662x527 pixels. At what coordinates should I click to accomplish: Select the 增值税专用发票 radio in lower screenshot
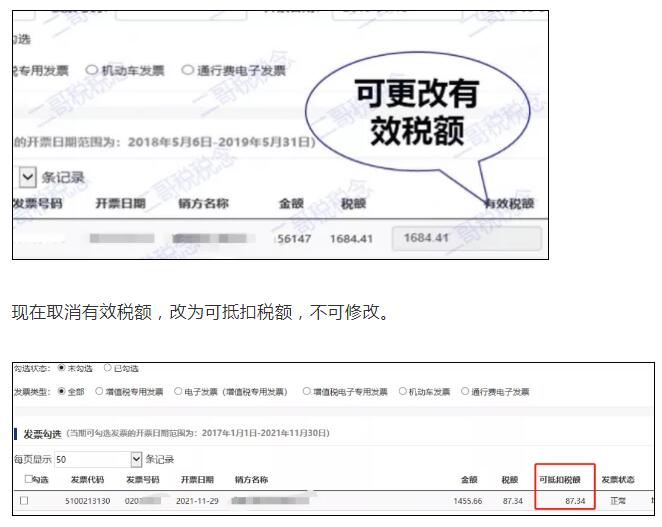coord(99,391)
